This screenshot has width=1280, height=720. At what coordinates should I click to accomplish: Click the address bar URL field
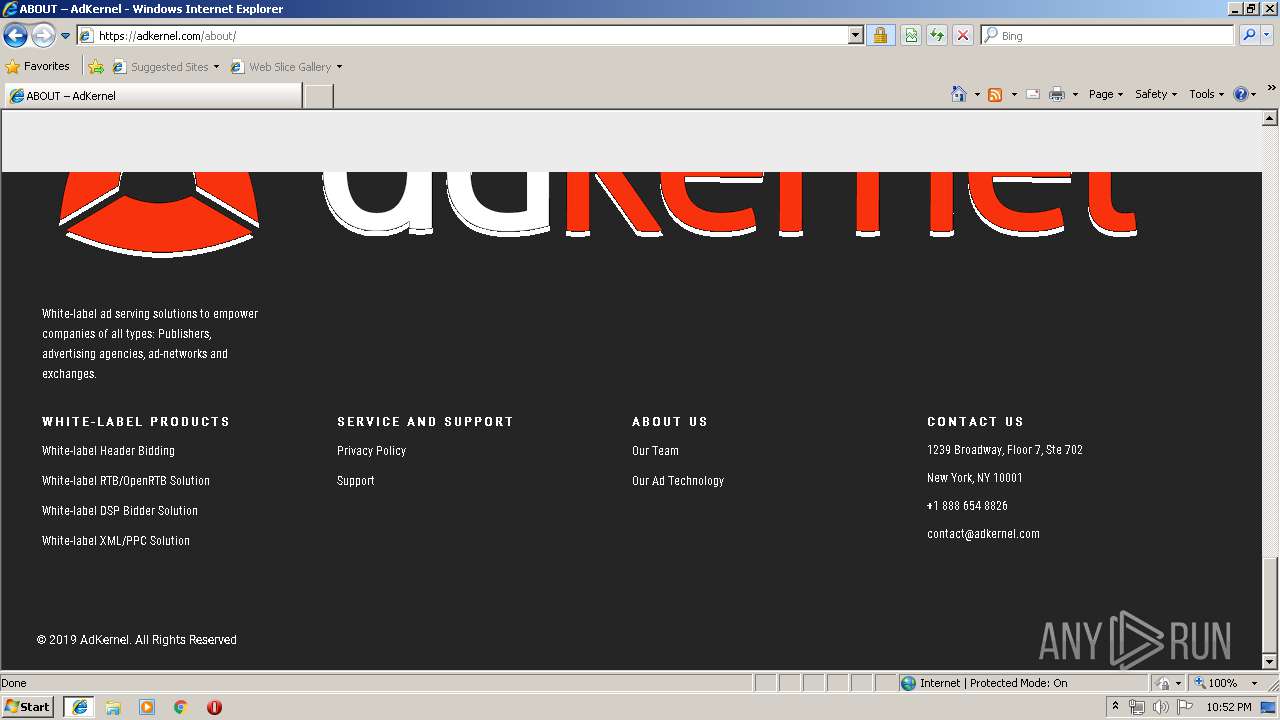coord(463,35)
